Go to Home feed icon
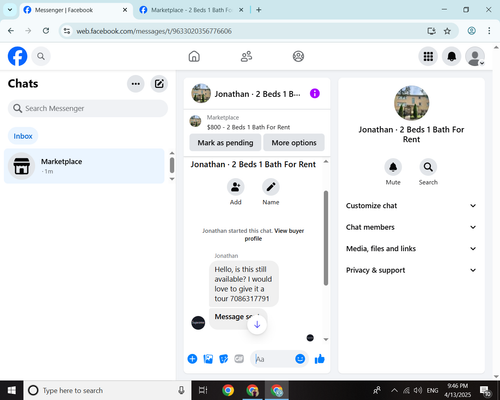500x400 pixels. [194, 56]
